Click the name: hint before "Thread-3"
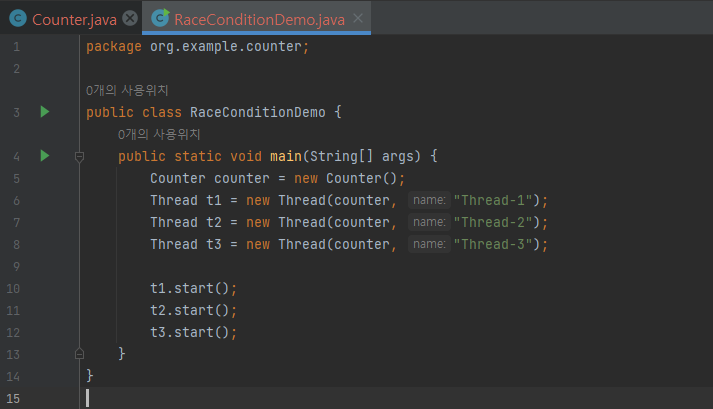The height and width of the screenshot is (409, 713). (429, 244)
